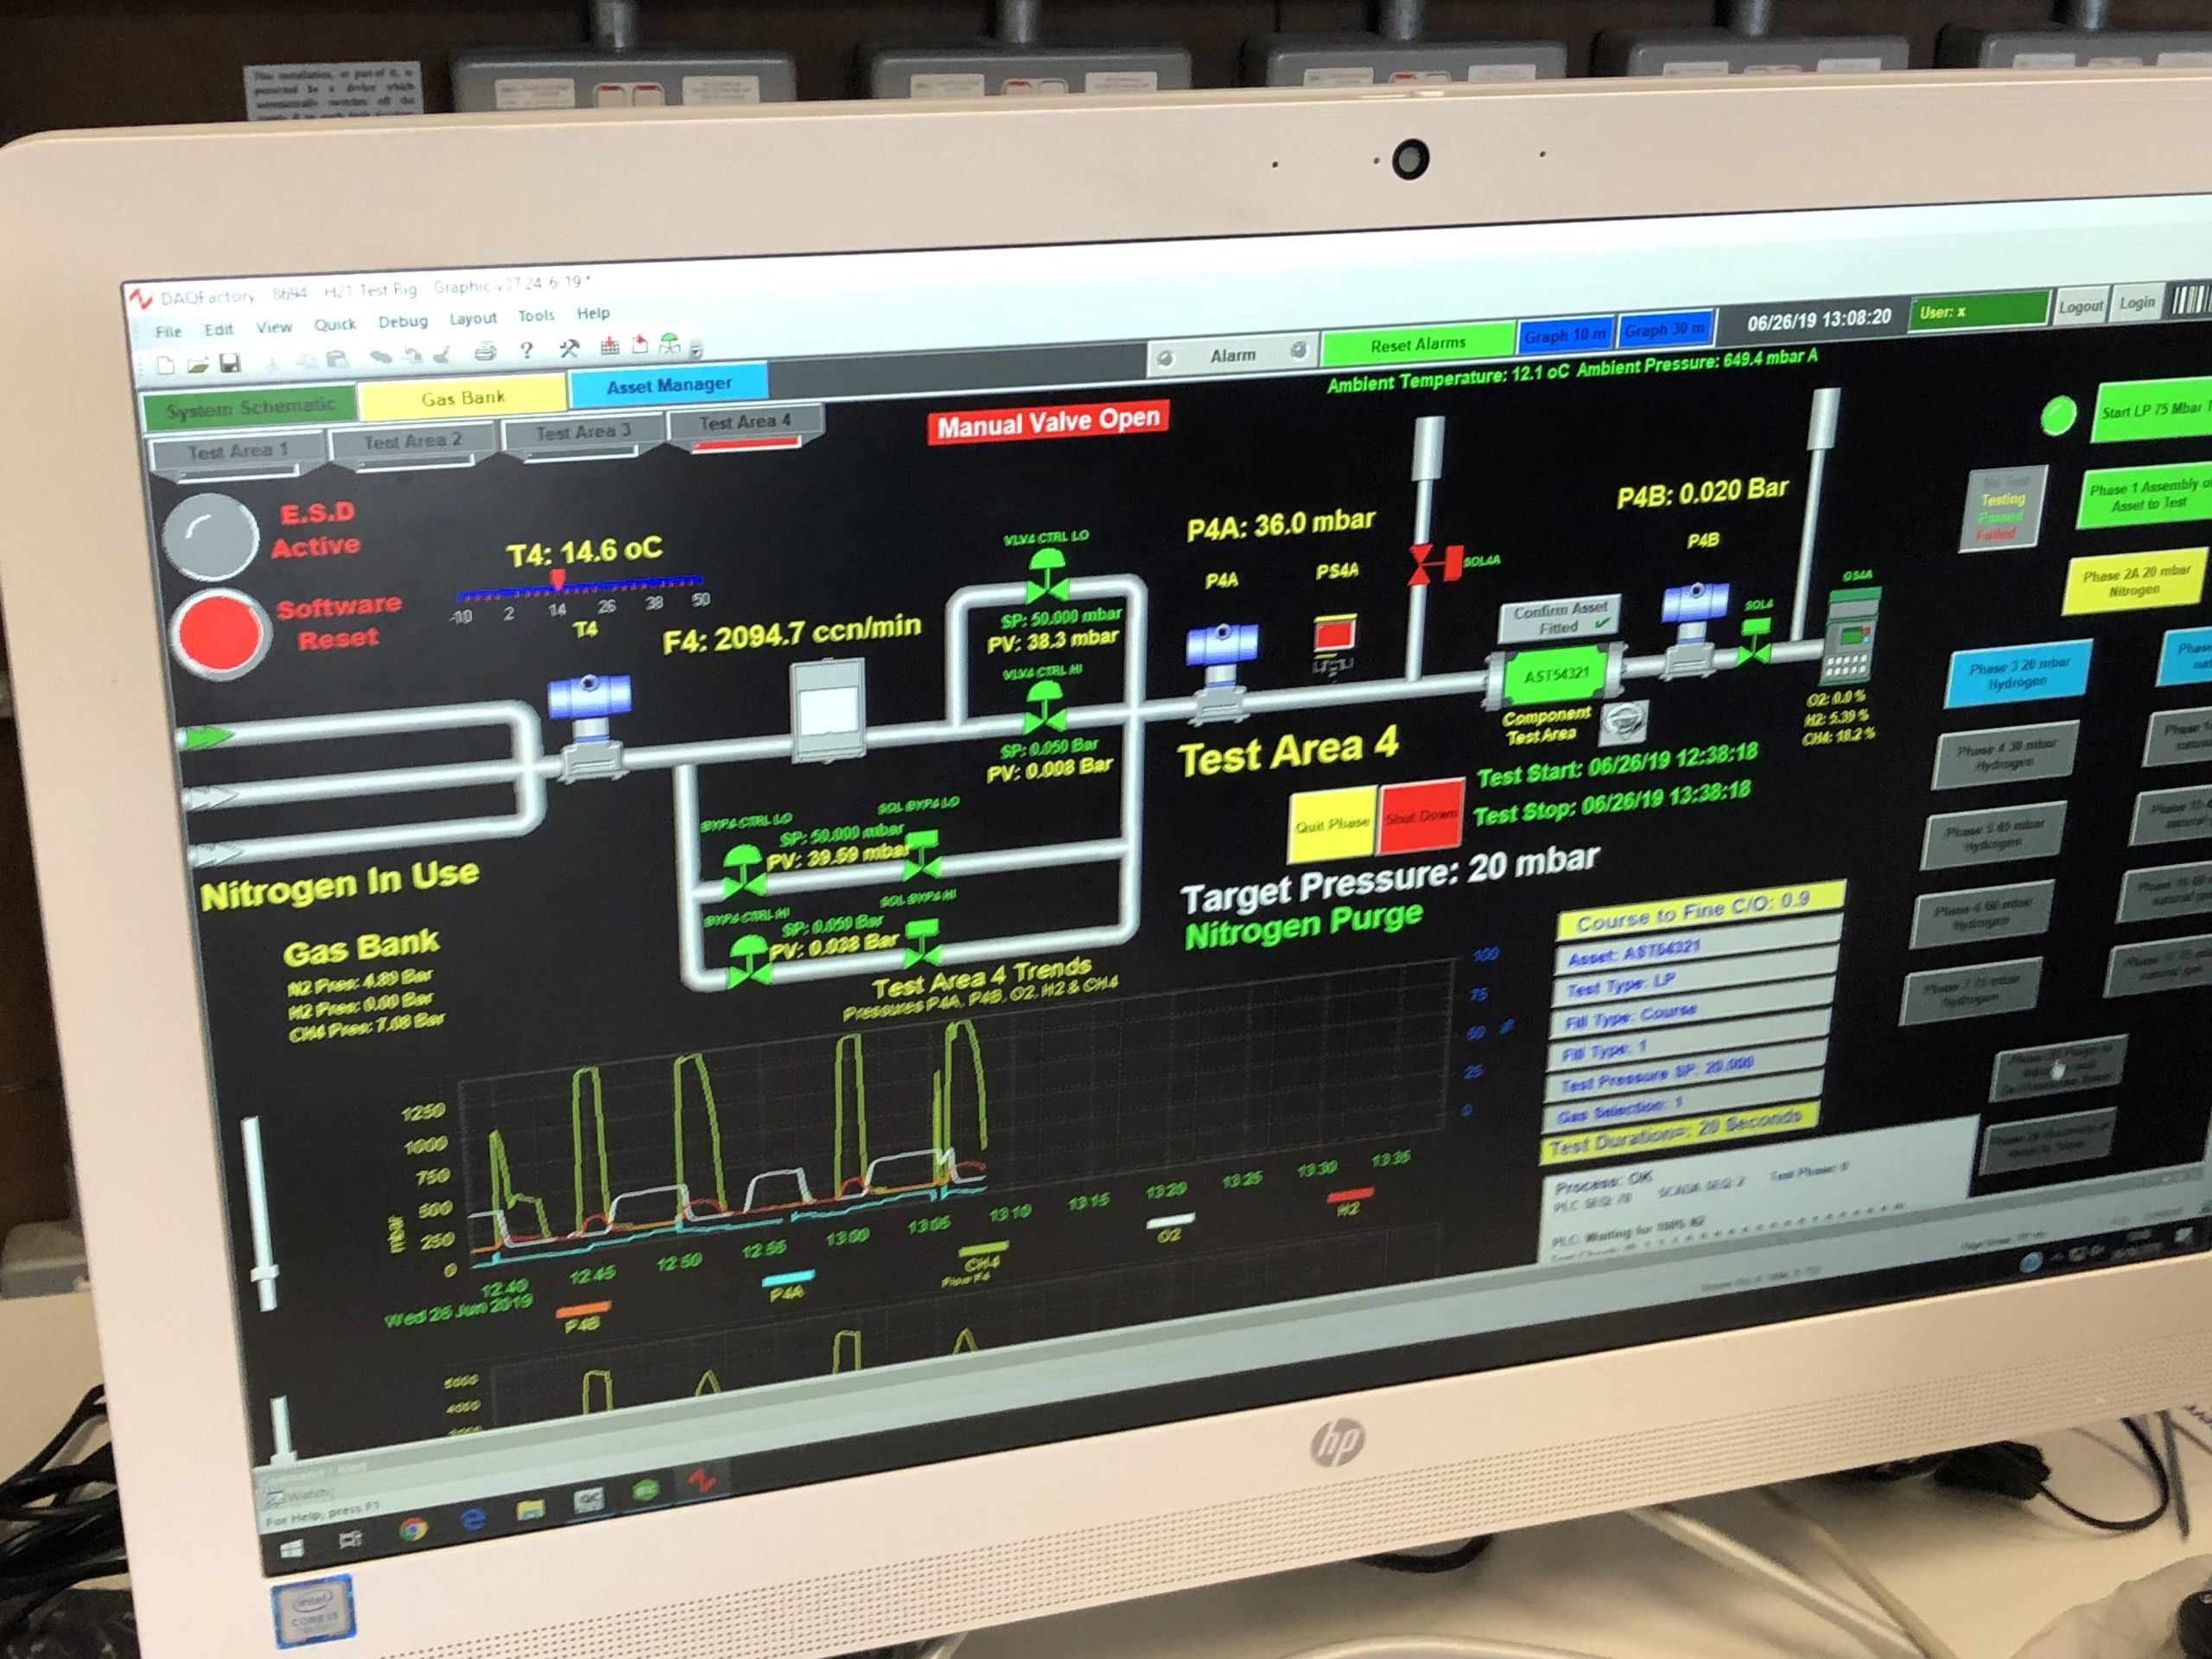Image resolution: width=2212 pixels, height=1659 pixels.
Task: Open the File menu
Action: (168, 331)
